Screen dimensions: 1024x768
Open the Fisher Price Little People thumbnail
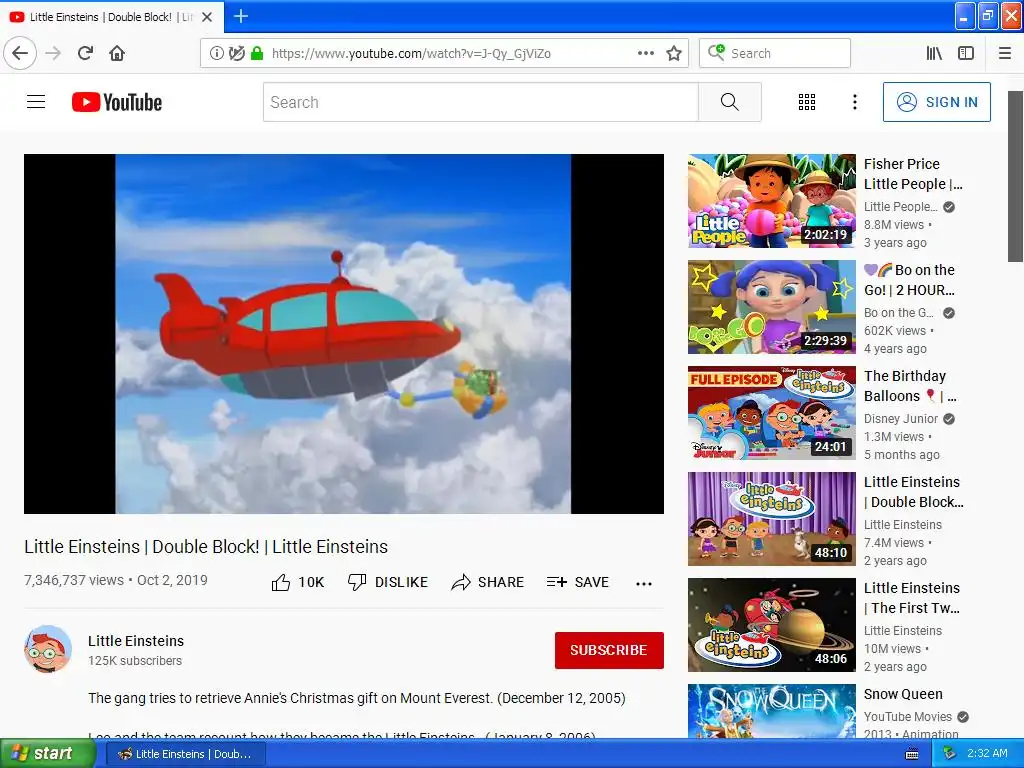point(771,201)
